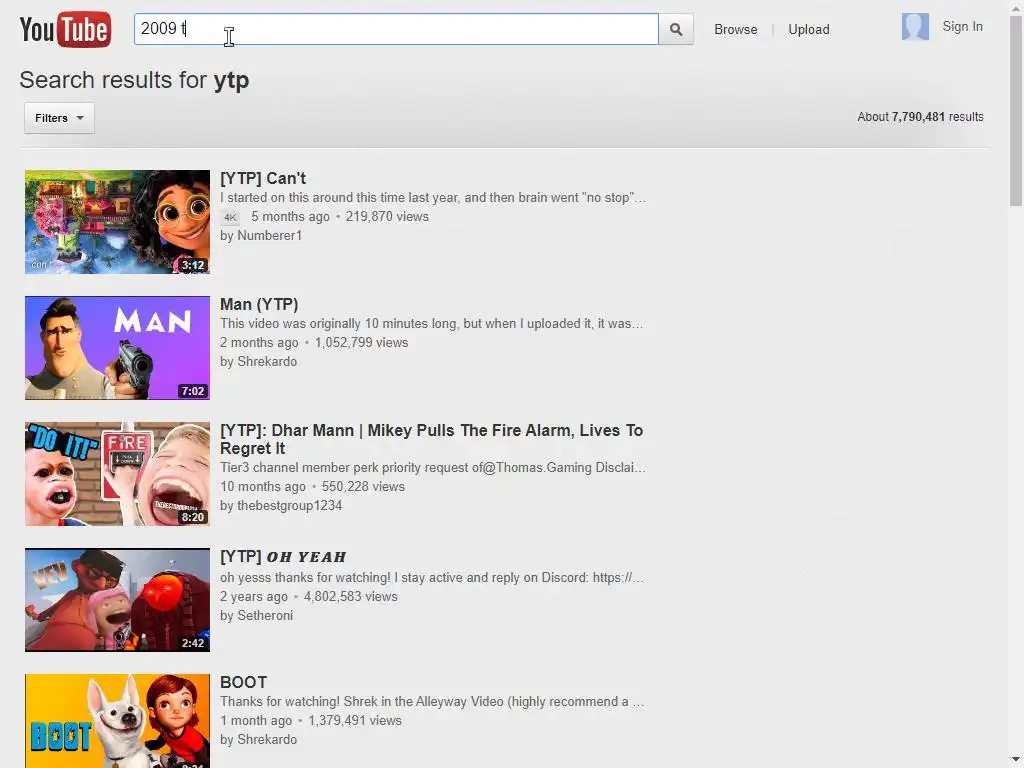Viewport: 1024px width, 768px height.
Task: Click '10 months ago' upload date
Action: click(x=263, y=487)
